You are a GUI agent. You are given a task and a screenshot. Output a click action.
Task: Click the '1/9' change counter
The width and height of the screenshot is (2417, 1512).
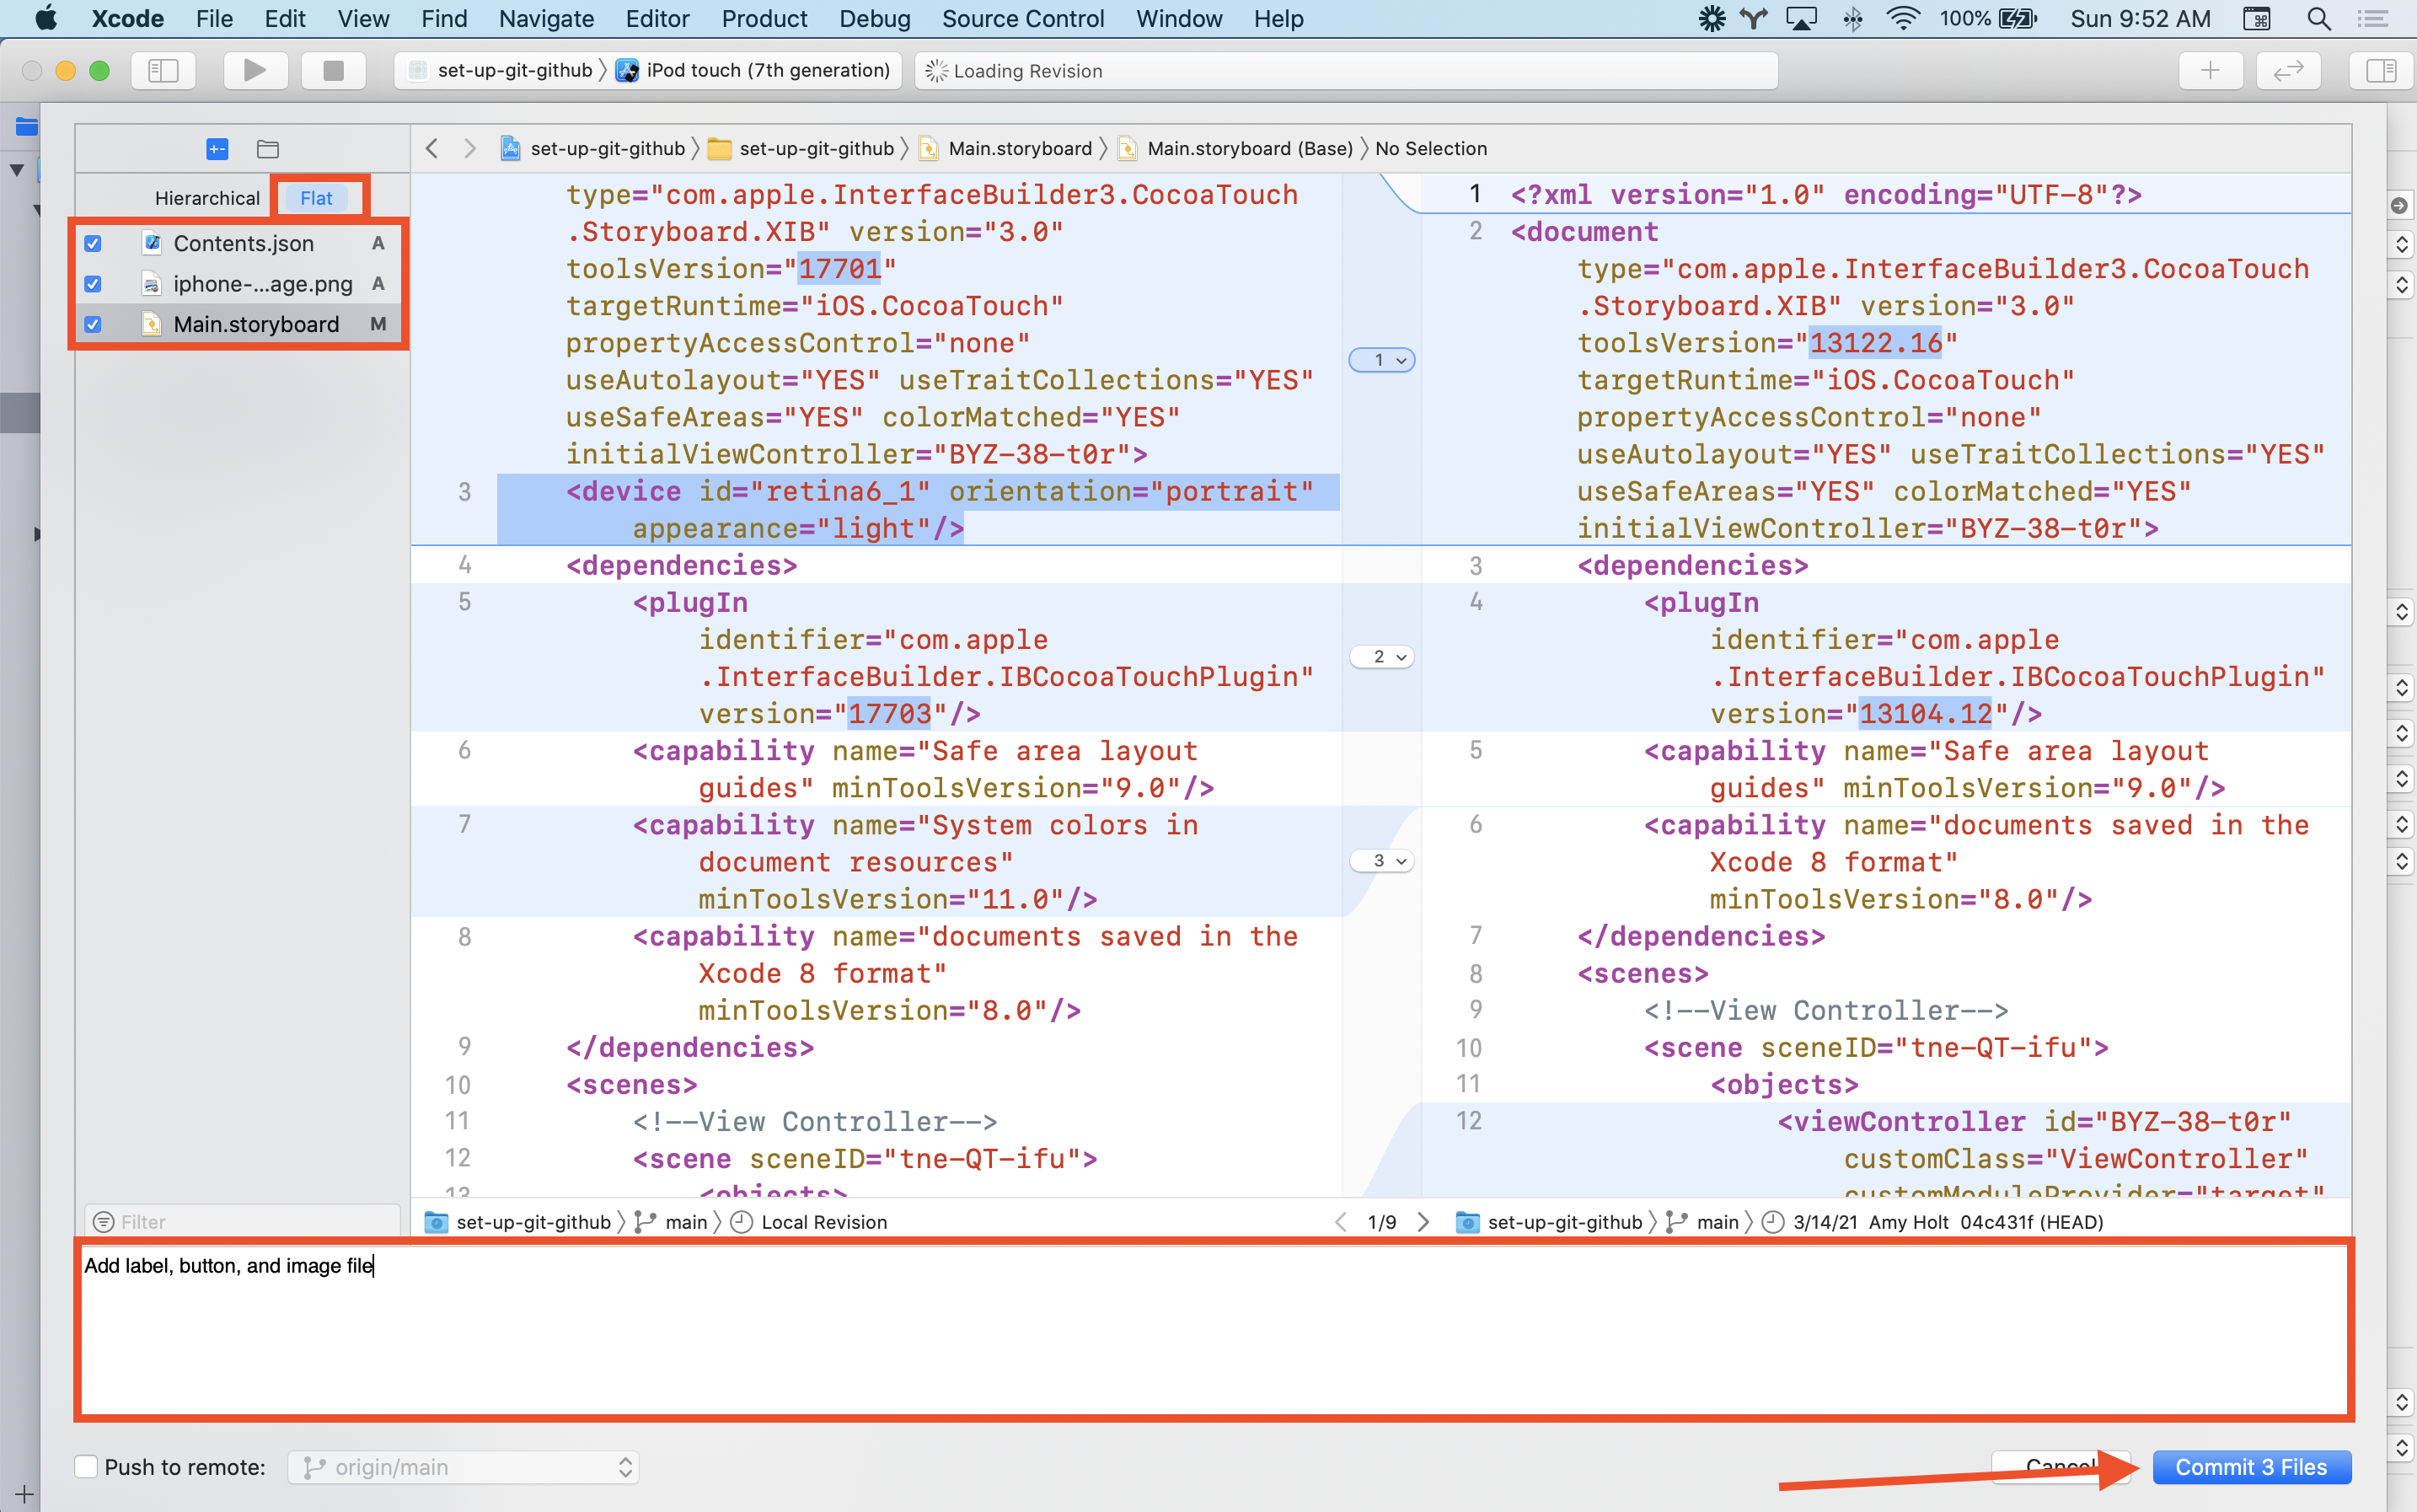coord(1382,1222)
